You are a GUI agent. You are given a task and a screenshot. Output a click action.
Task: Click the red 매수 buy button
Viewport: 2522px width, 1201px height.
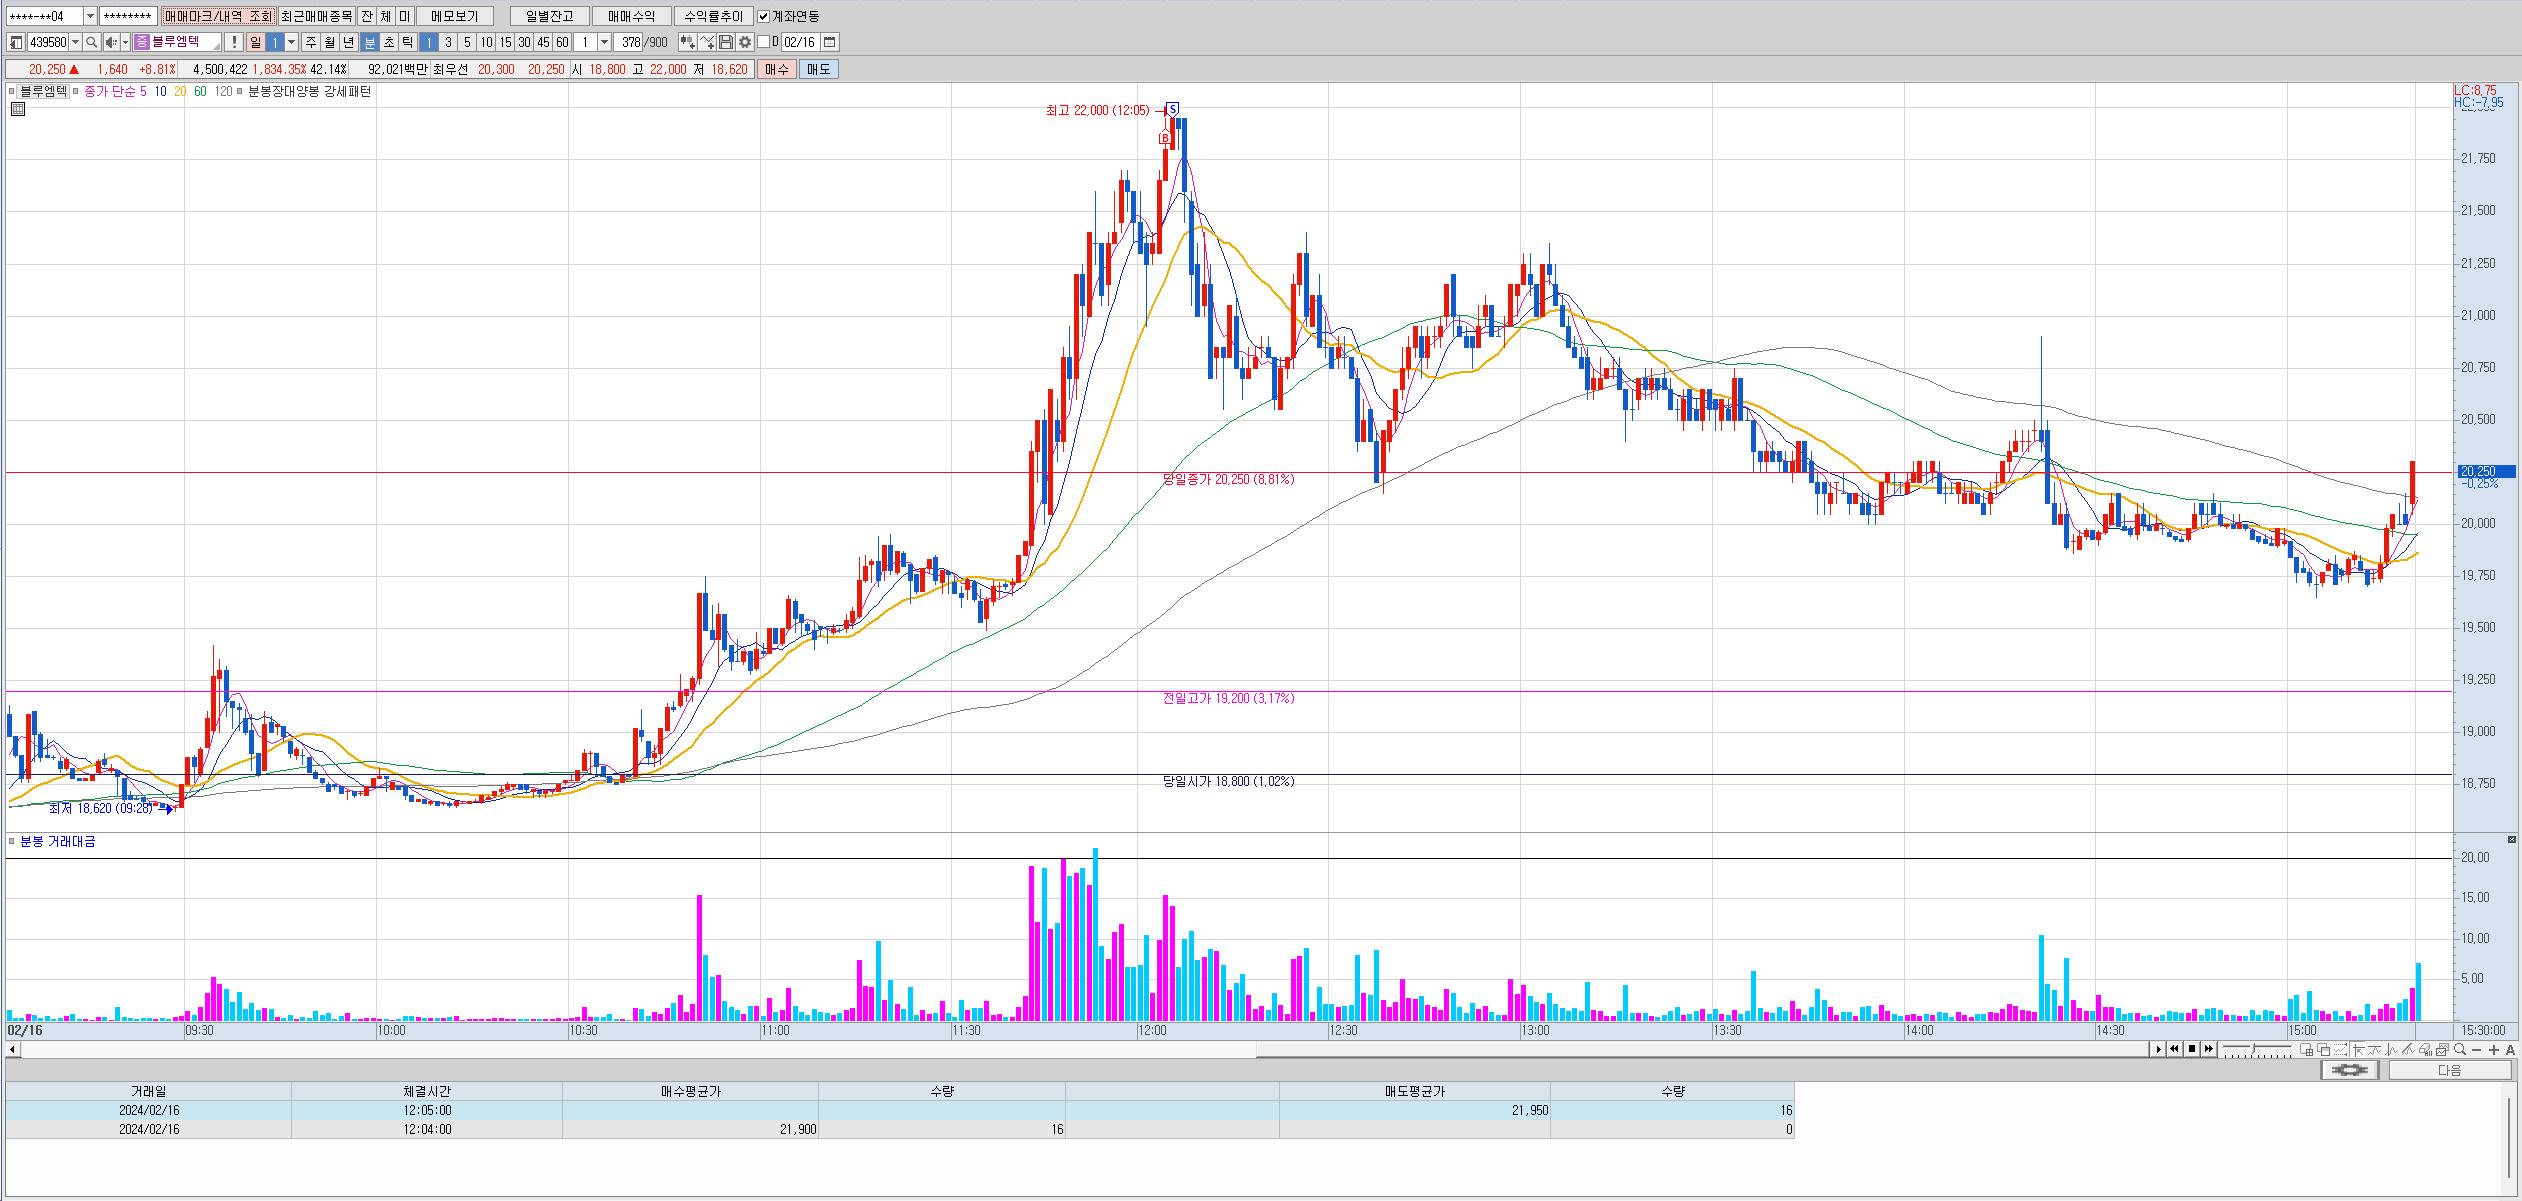coord(777,69)
